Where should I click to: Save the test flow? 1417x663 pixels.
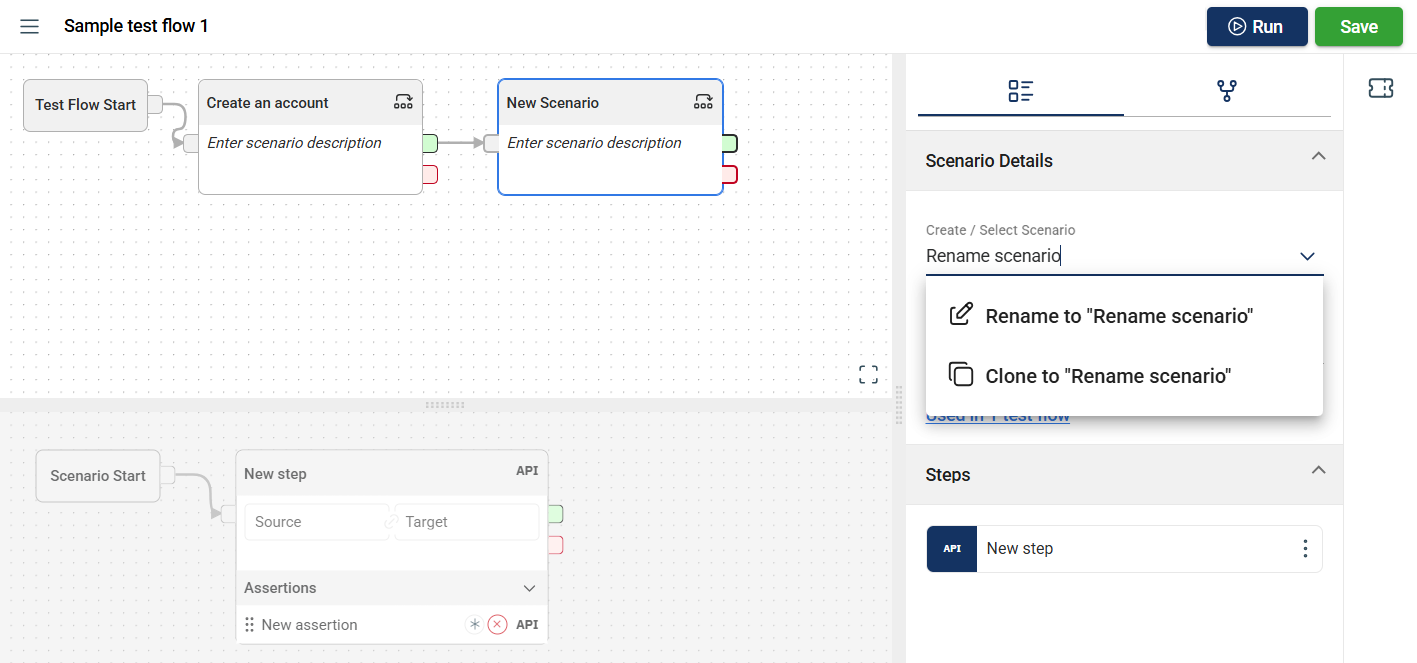(1358, 27)
